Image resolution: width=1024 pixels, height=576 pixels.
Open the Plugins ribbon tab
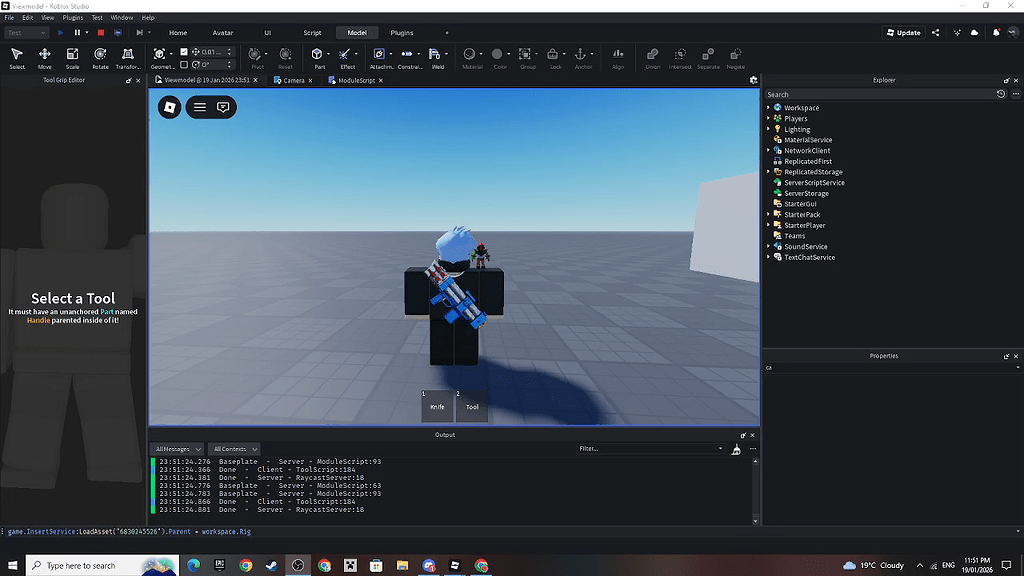point(402,33)
